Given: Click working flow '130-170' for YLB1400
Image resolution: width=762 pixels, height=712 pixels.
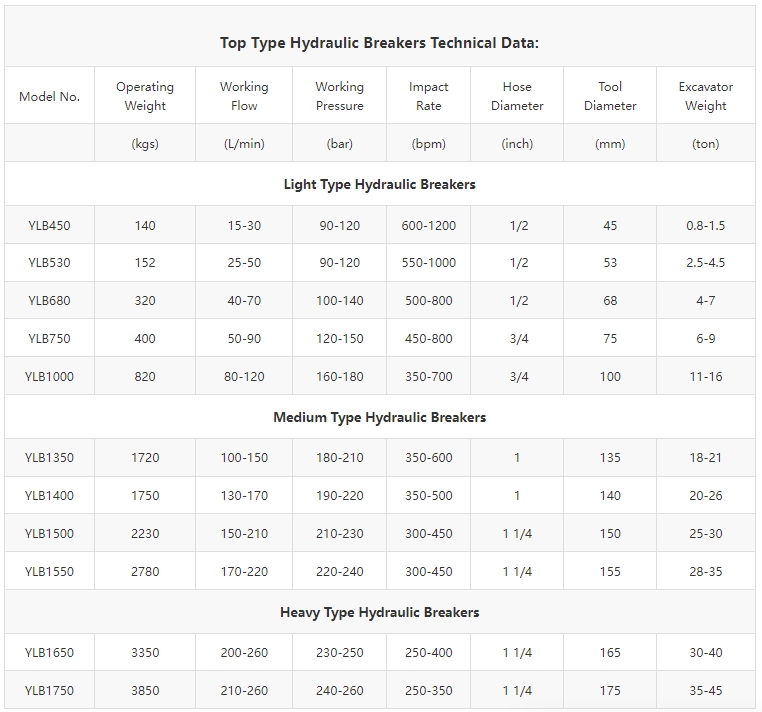Looking at the screenshot, I should (x=244, y=495).
